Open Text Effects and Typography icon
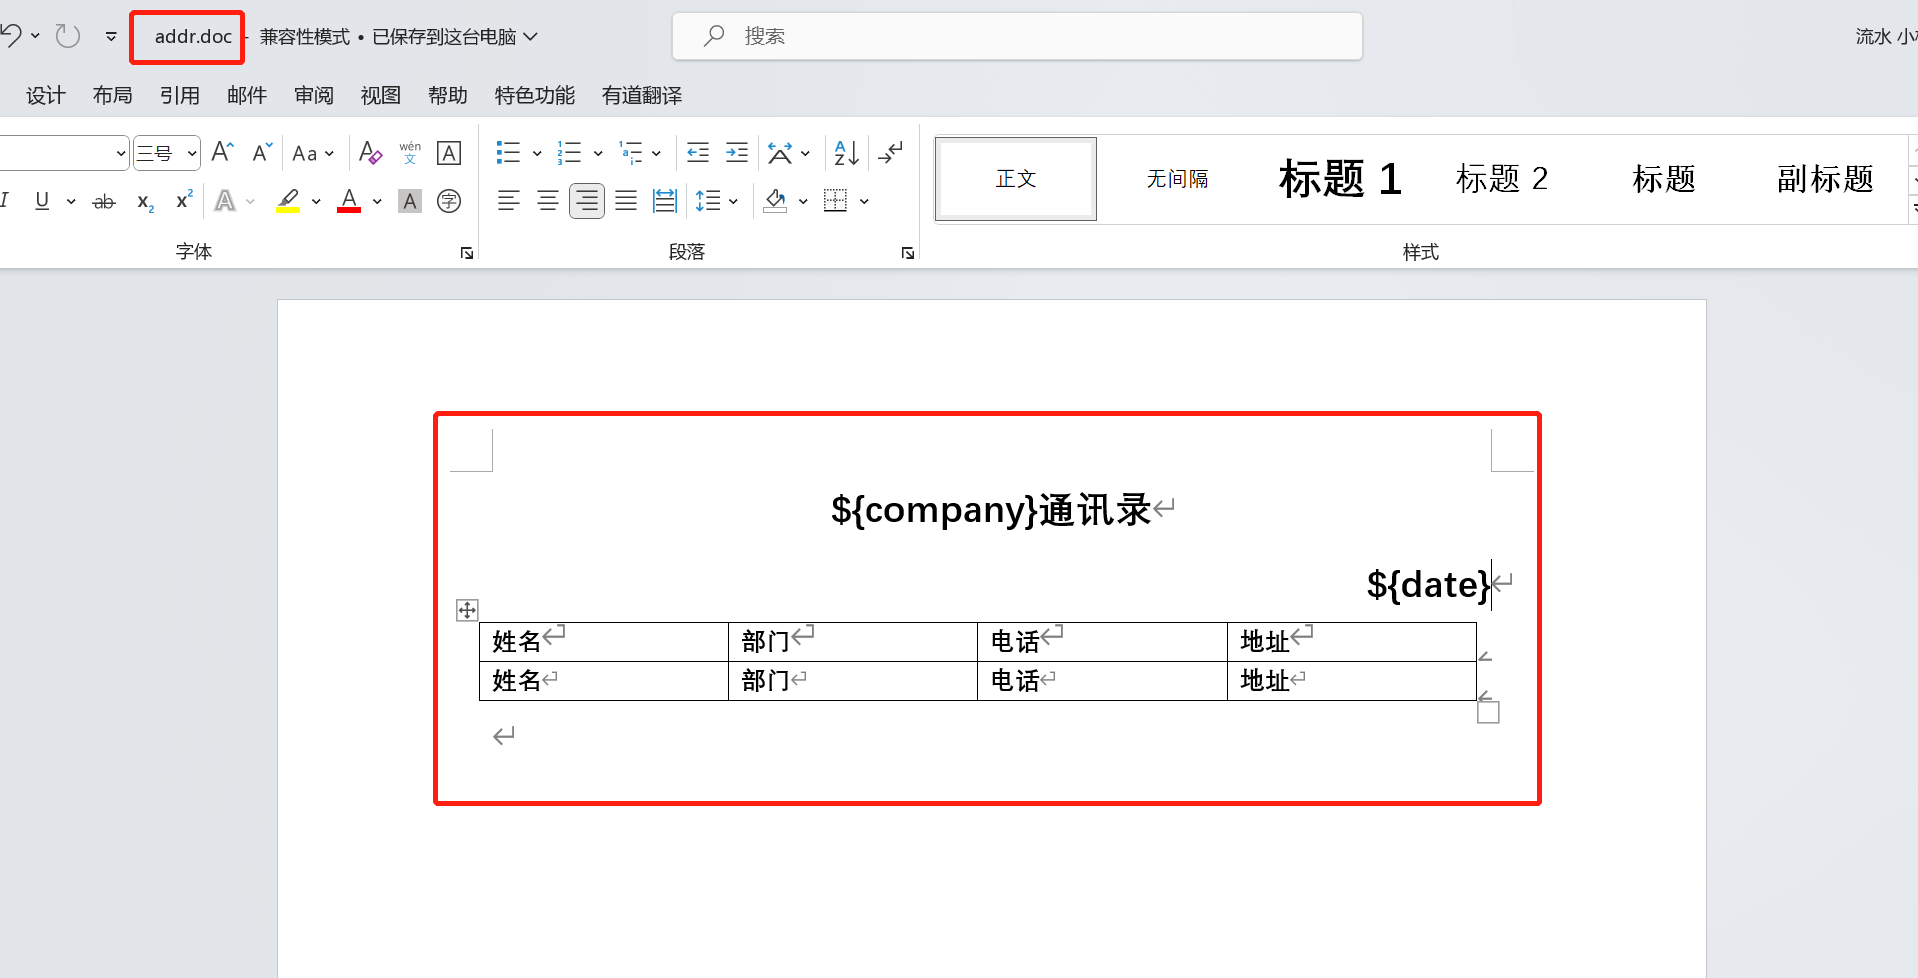The height and width of the screenshot is (978, 1918). [226, 201]
